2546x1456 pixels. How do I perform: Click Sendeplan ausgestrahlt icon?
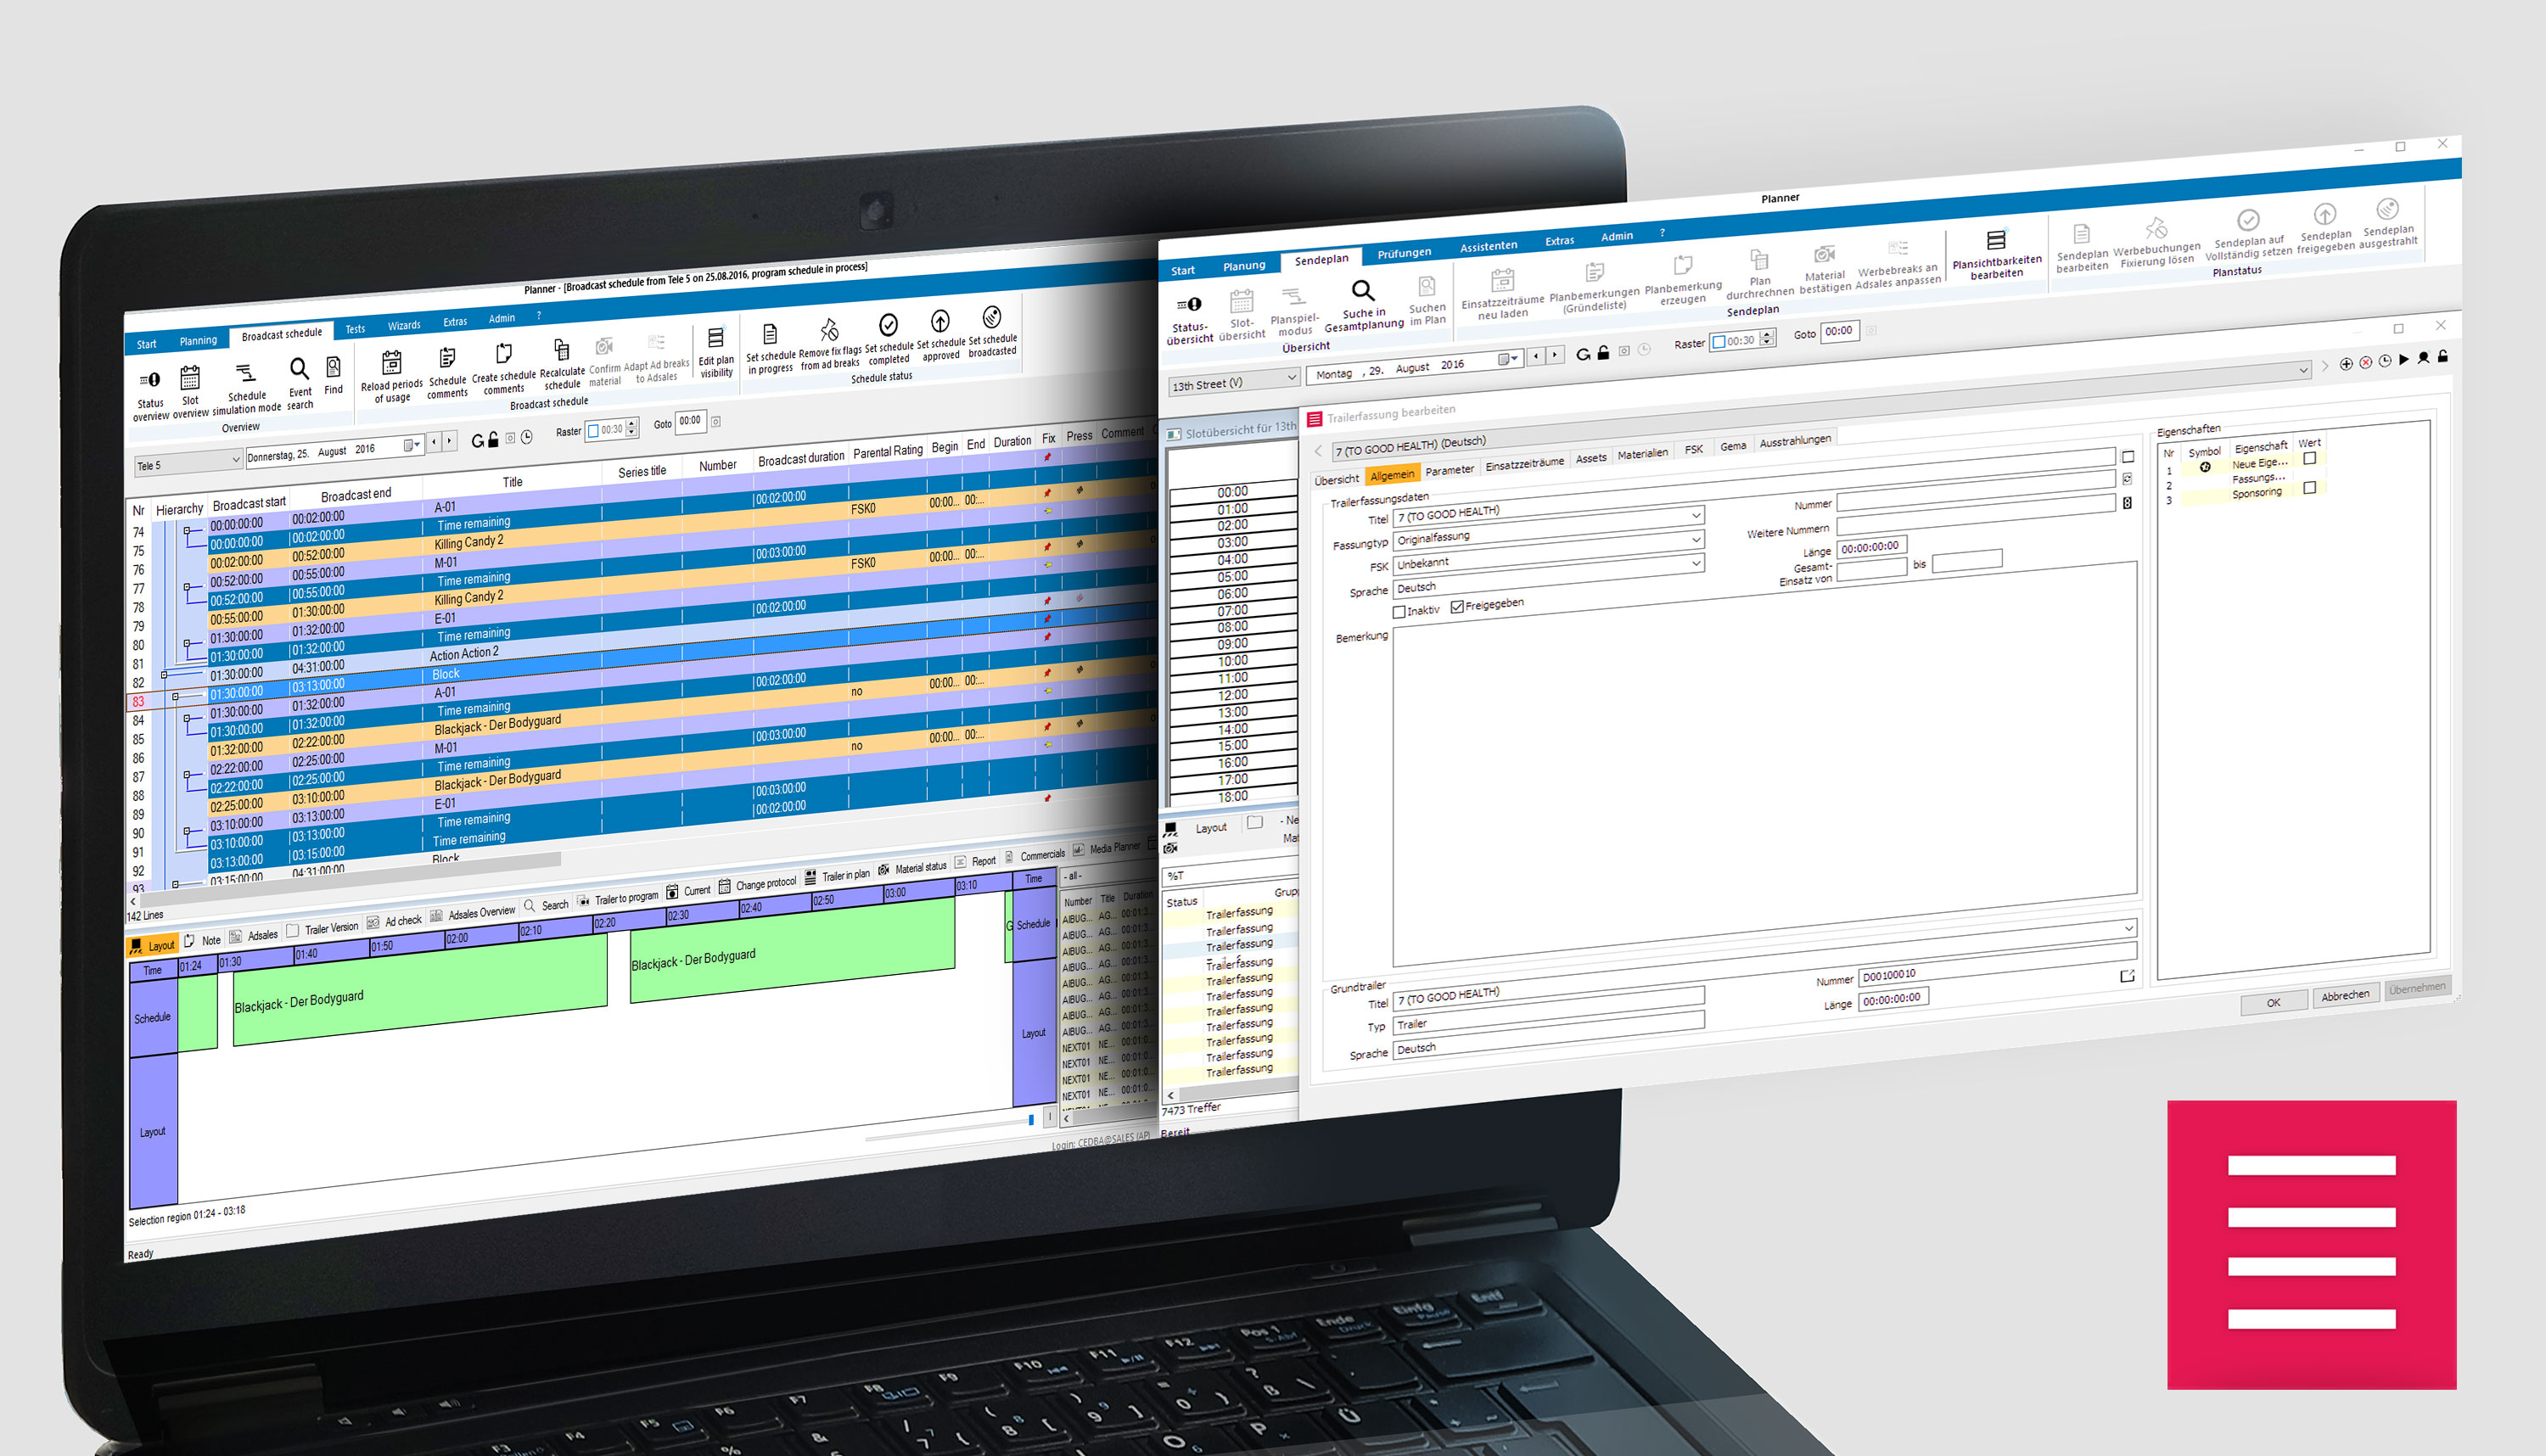pyautogui.click(x=2388, y=209)
